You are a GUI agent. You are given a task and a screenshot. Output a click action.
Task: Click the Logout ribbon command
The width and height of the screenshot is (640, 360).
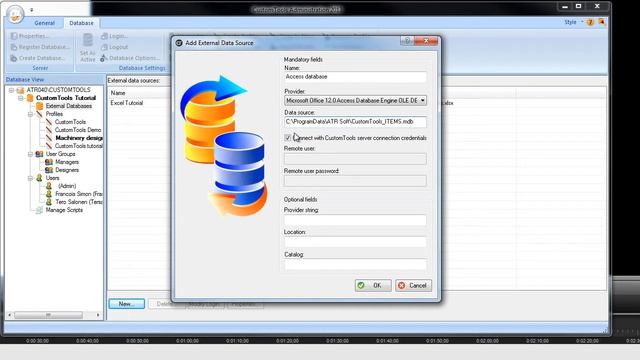(114, 47)
